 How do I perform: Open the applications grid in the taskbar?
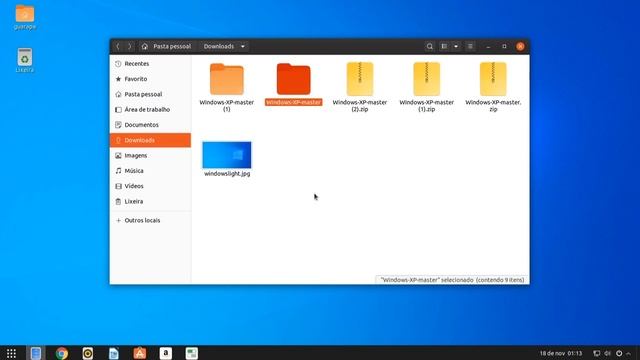tap(11, 353)
